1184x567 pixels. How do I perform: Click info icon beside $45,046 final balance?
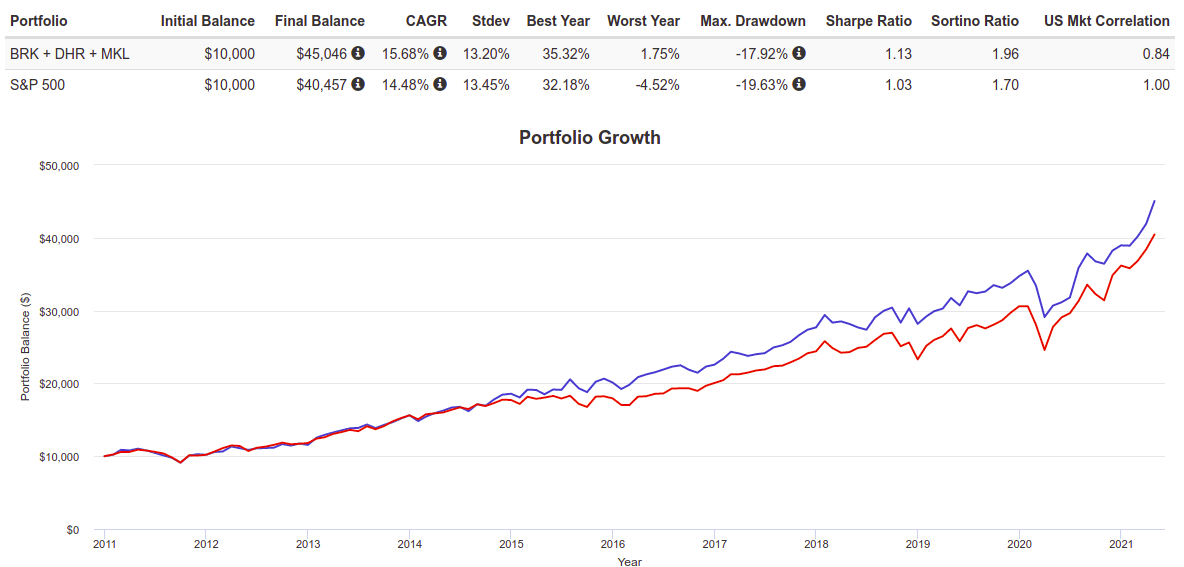pos(358,53)
